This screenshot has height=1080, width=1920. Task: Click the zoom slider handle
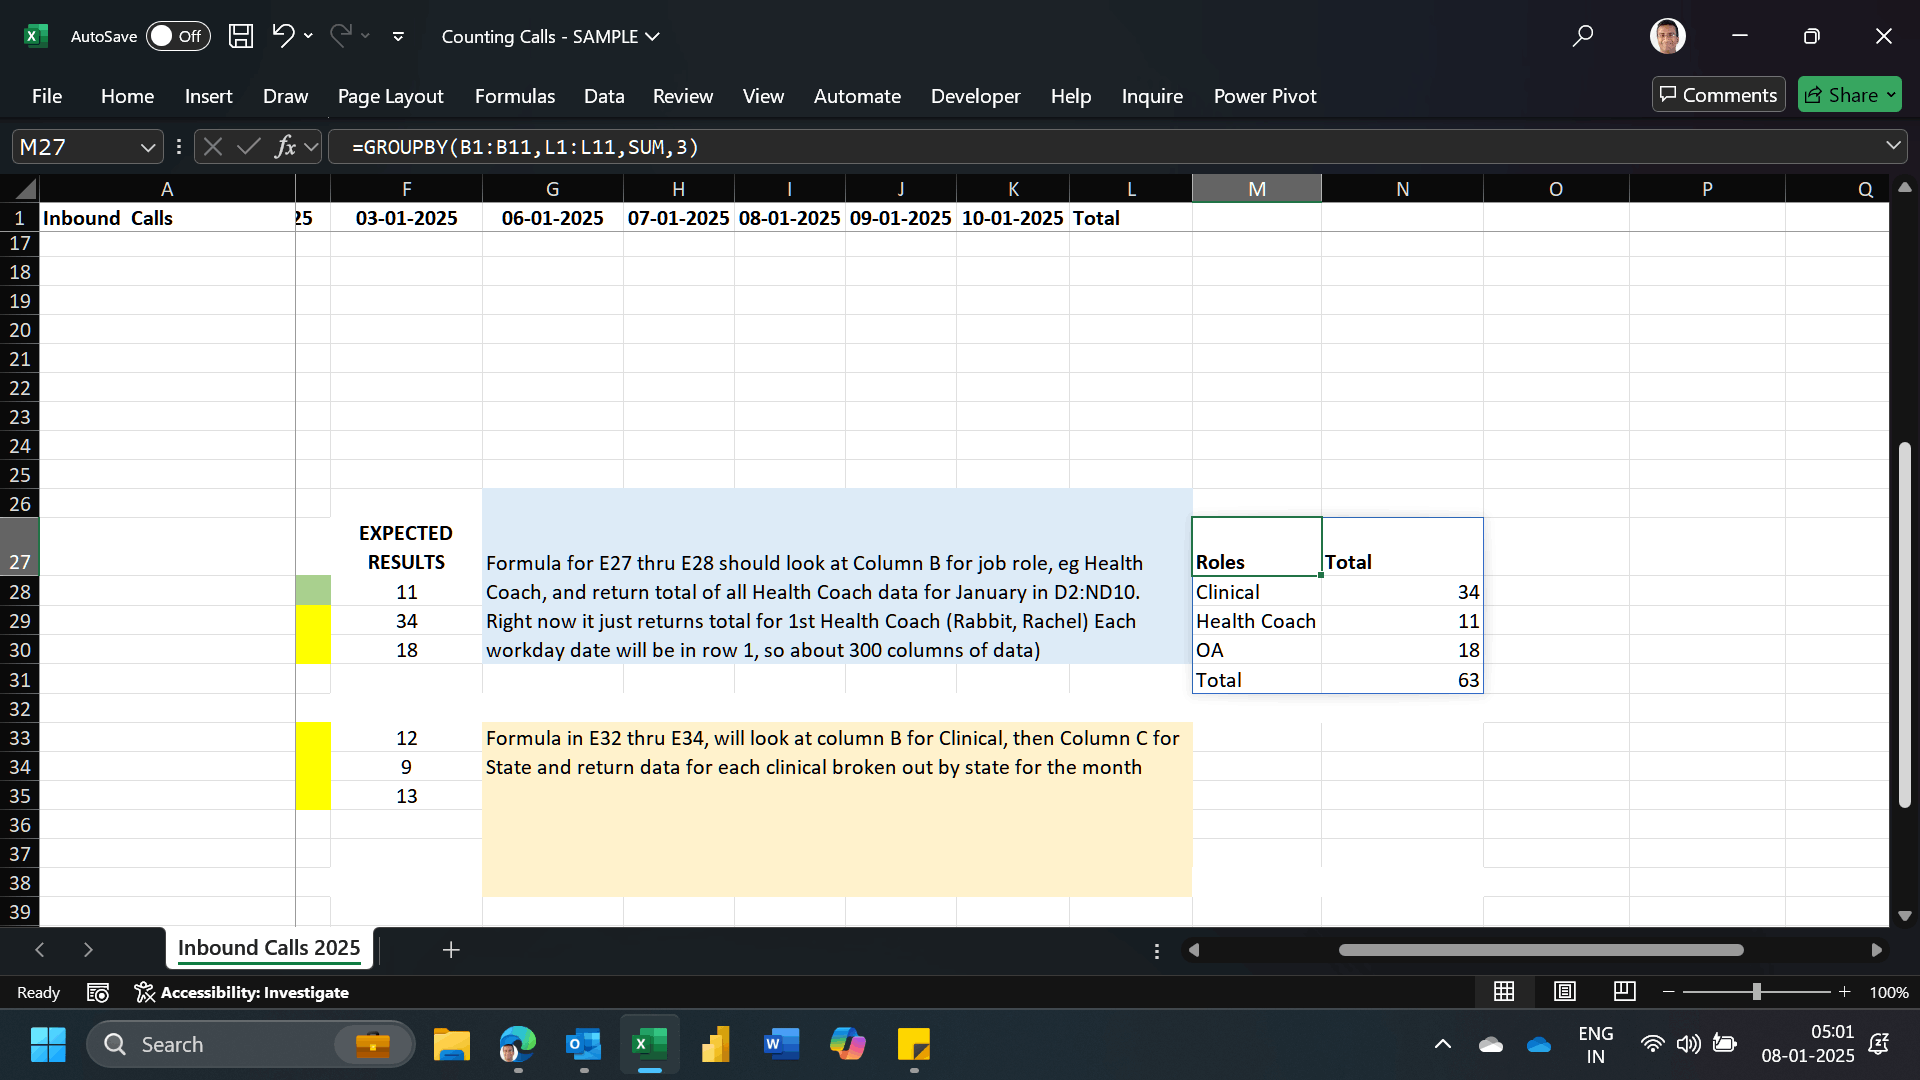[1756, 992]
